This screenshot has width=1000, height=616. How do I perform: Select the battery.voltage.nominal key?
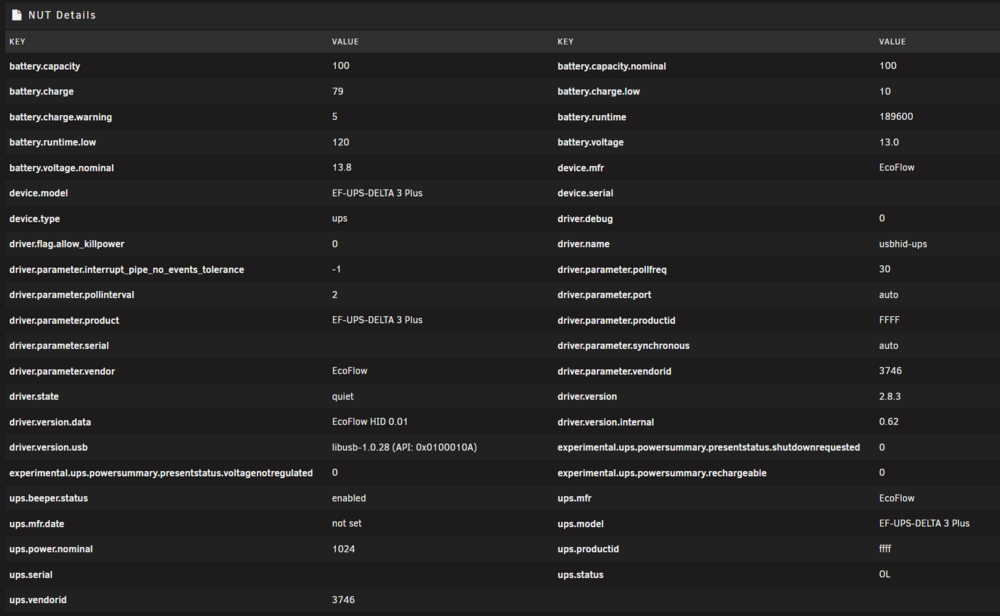[61, 168]
